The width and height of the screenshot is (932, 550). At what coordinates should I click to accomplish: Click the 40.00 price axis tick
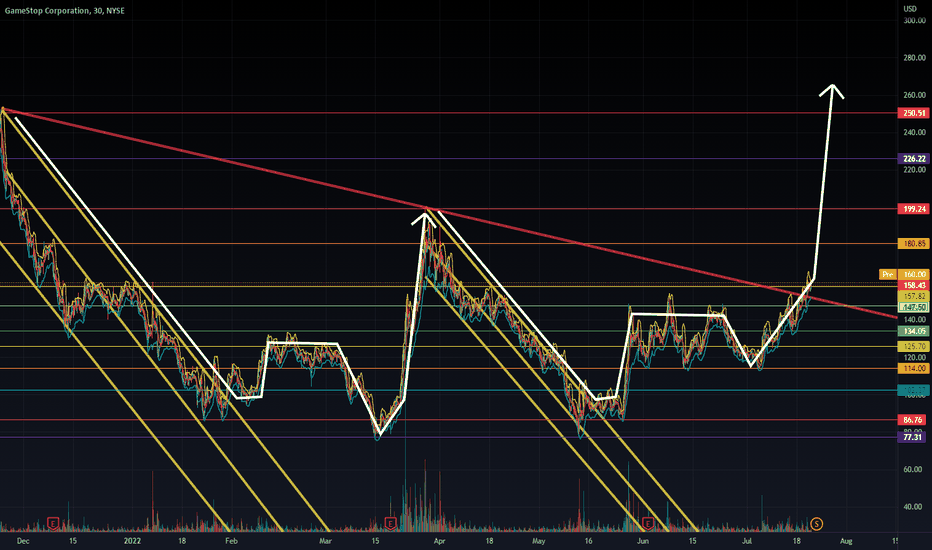tap(912, 507)
